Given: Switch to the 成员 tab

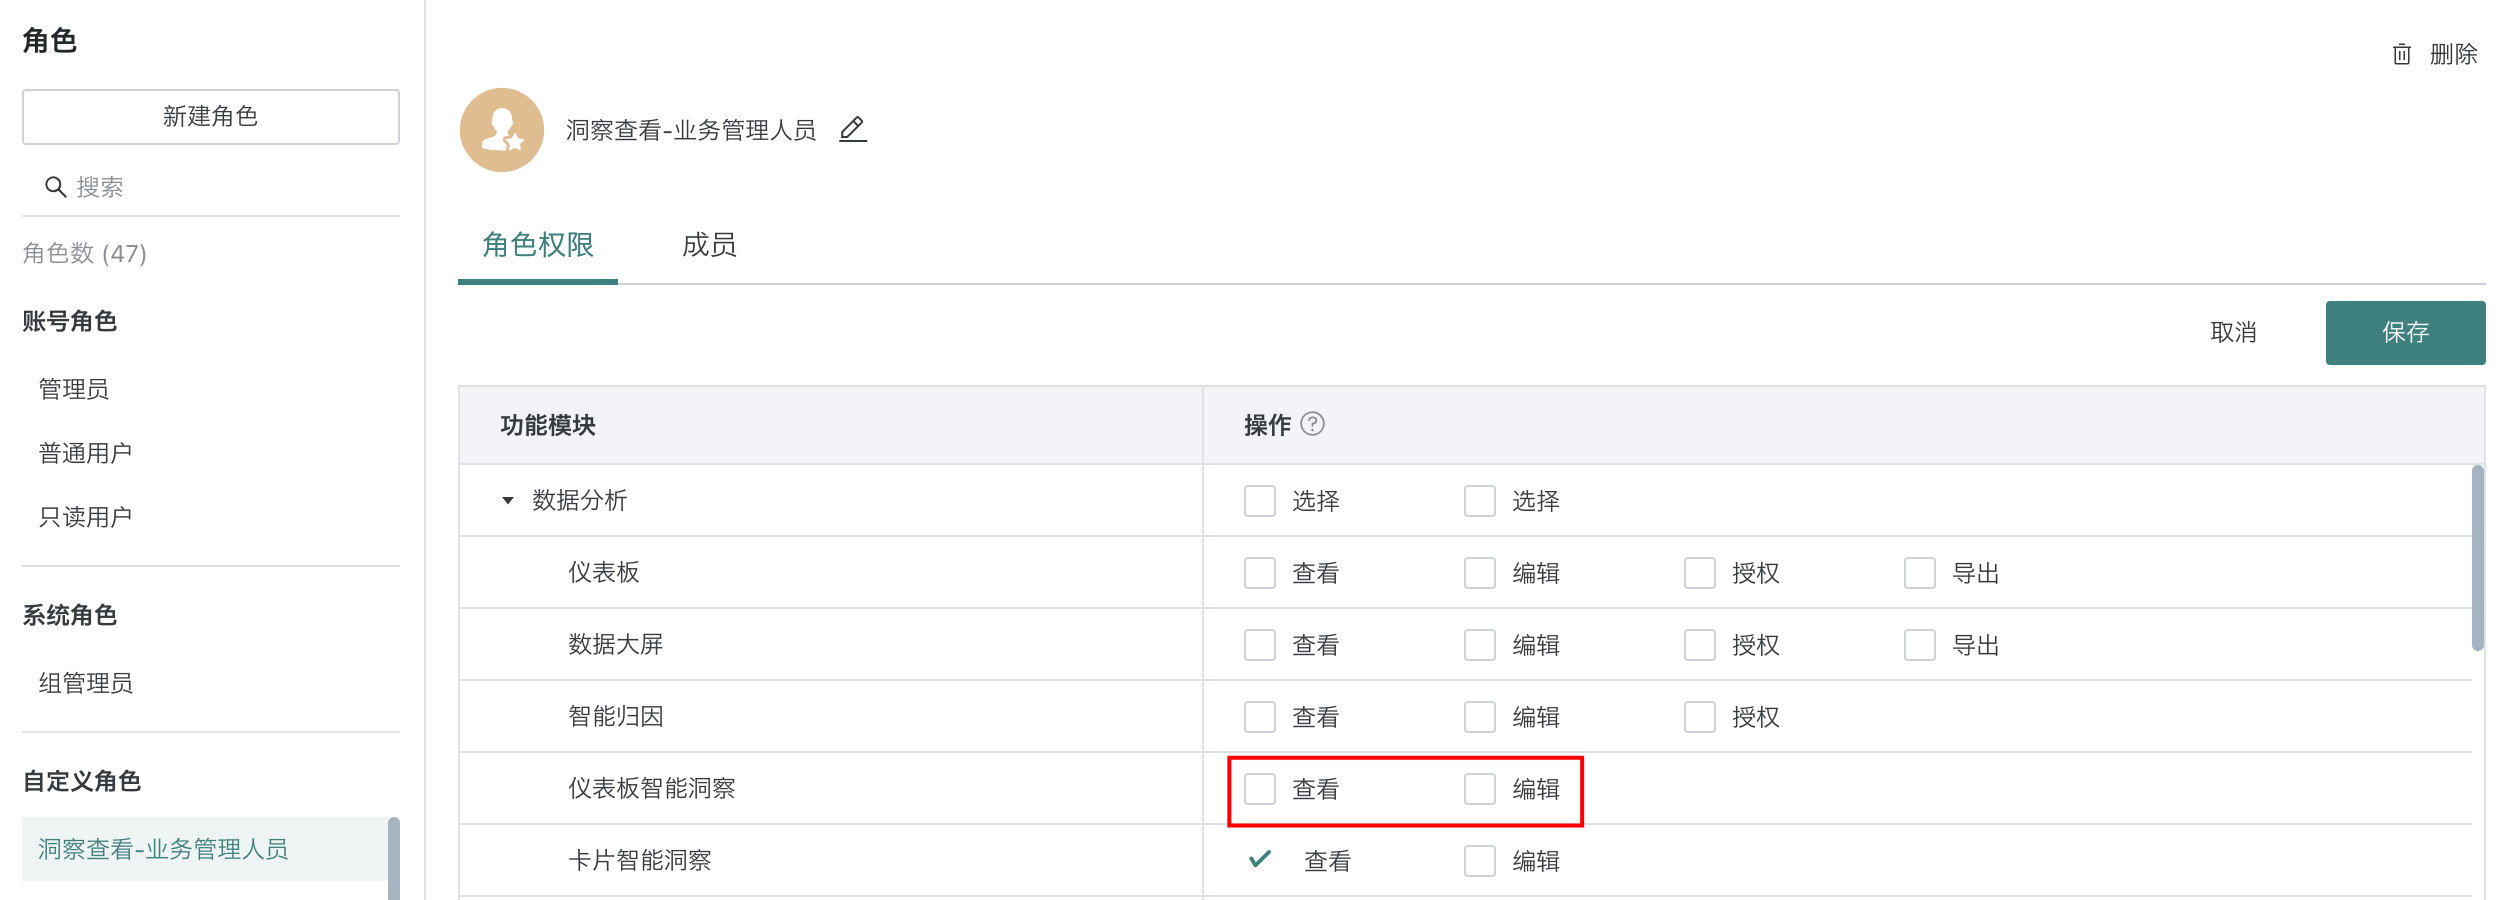Looking at the screenshot, I should click(709, 245).
